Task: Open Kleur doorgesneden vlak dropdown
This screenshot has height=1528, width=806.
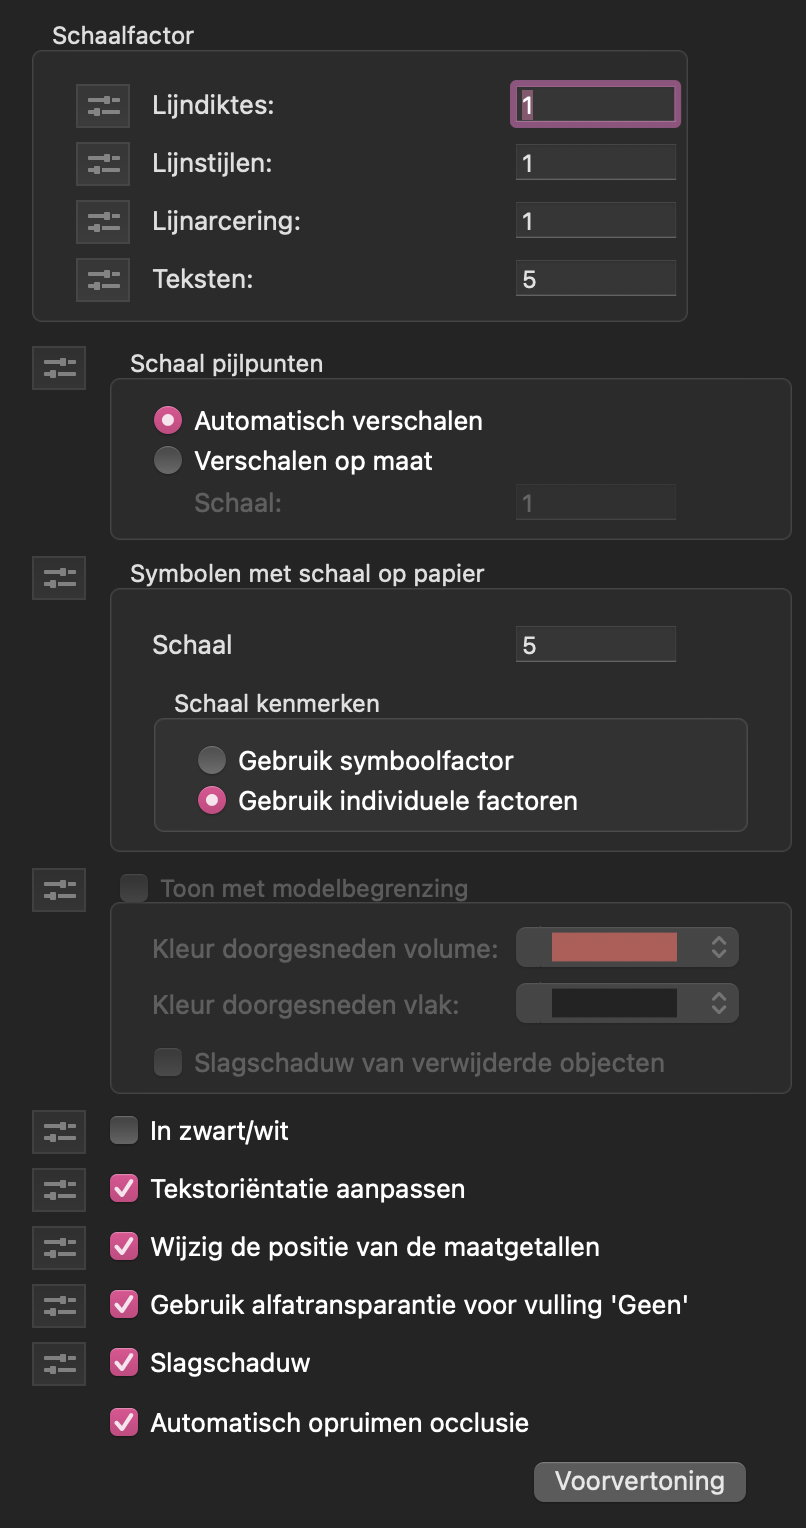Action: (718, 1004)
